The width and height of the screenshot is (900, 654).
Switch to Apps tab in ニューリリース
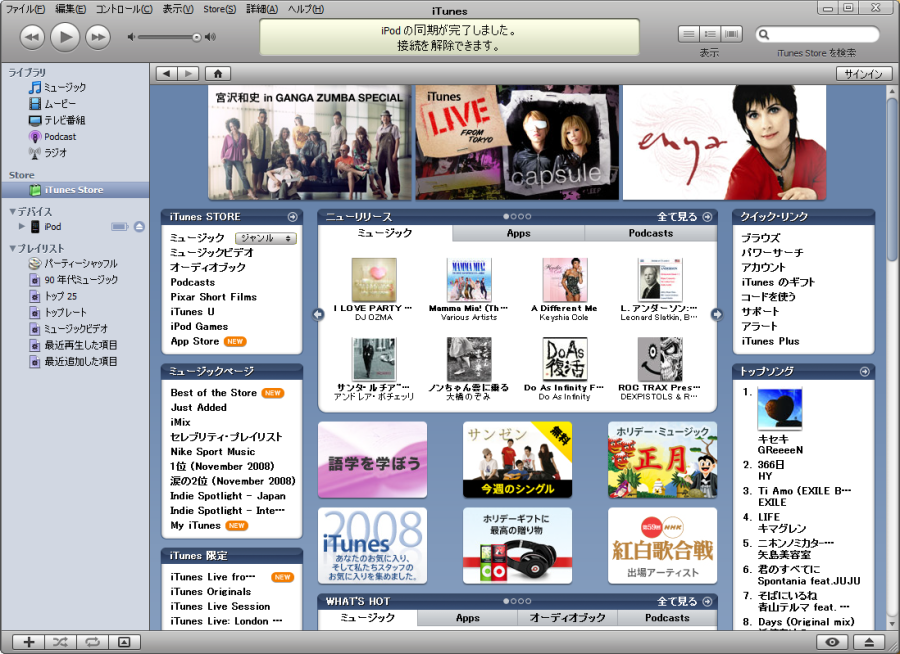[518, 233]
